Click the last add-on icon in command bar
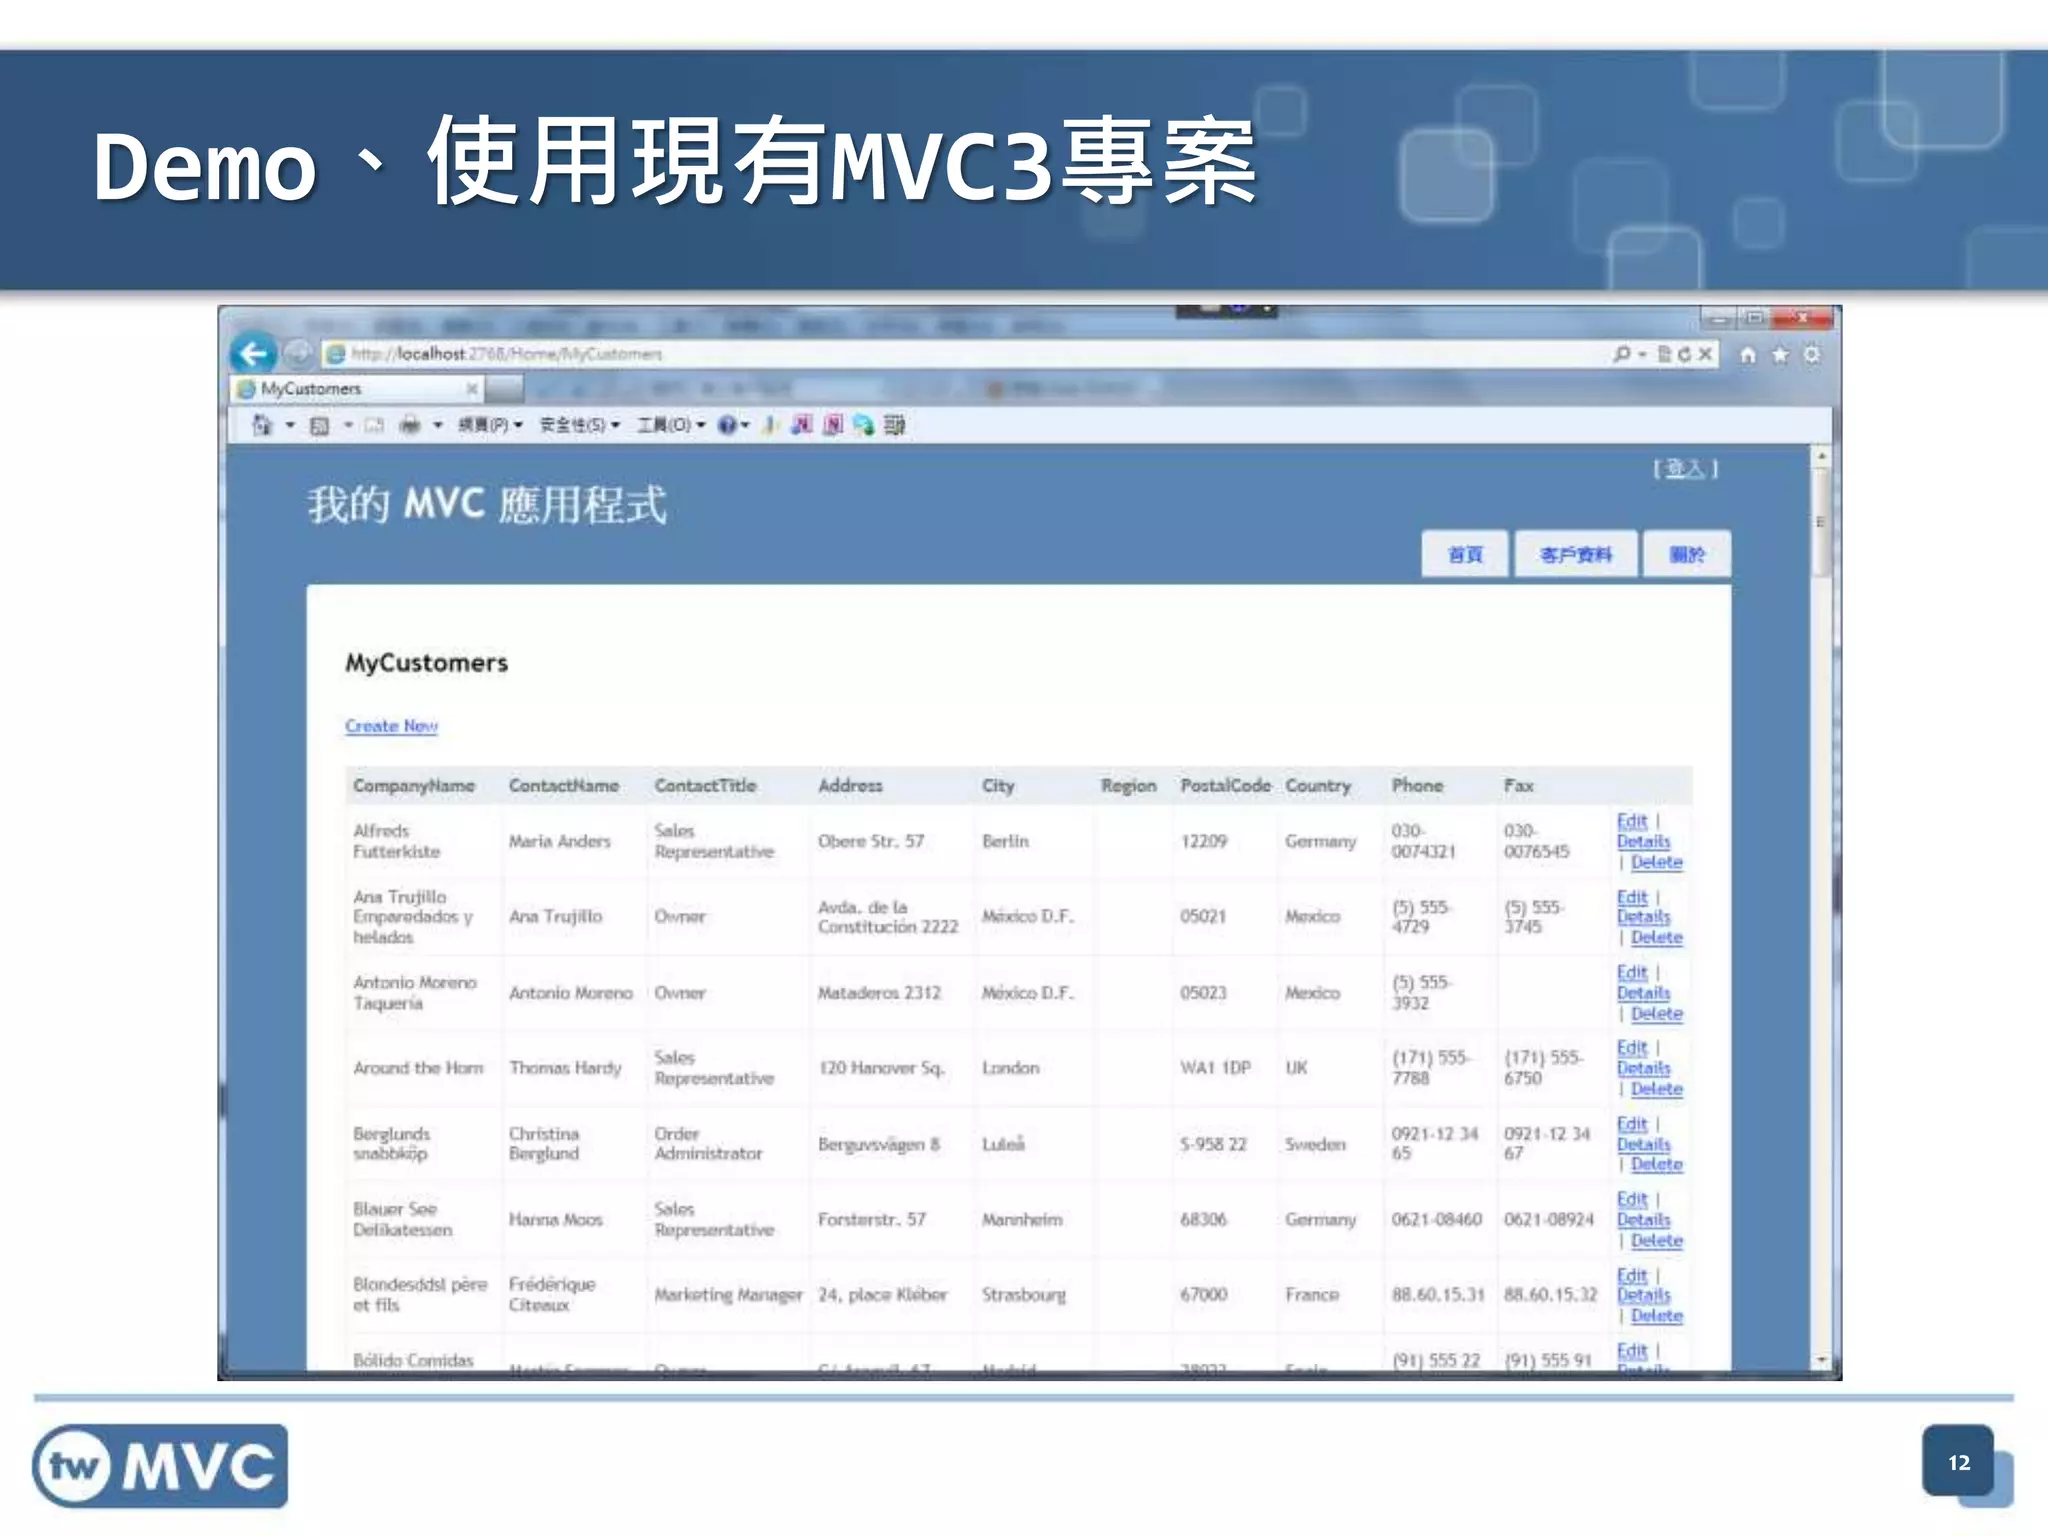 pyautogui.click(x=895, y=426)
